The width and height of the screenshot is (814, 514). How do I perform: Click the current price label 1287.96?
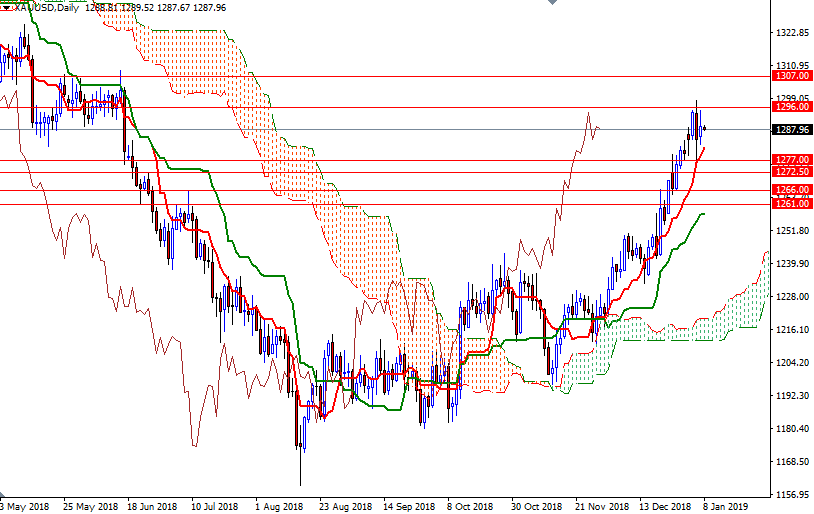[x=791, y=129]
